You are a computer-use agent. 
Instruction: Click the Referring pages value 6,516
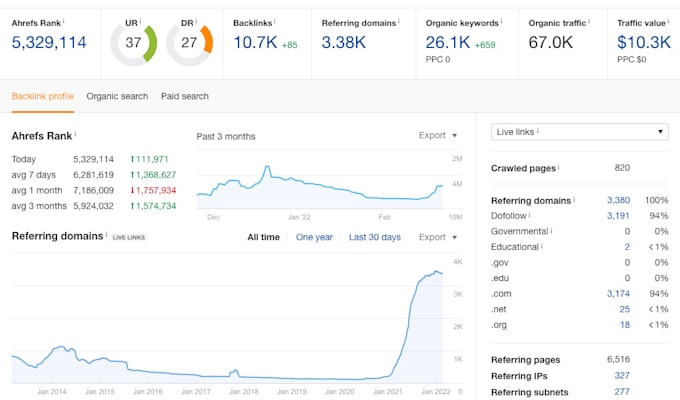618,359
